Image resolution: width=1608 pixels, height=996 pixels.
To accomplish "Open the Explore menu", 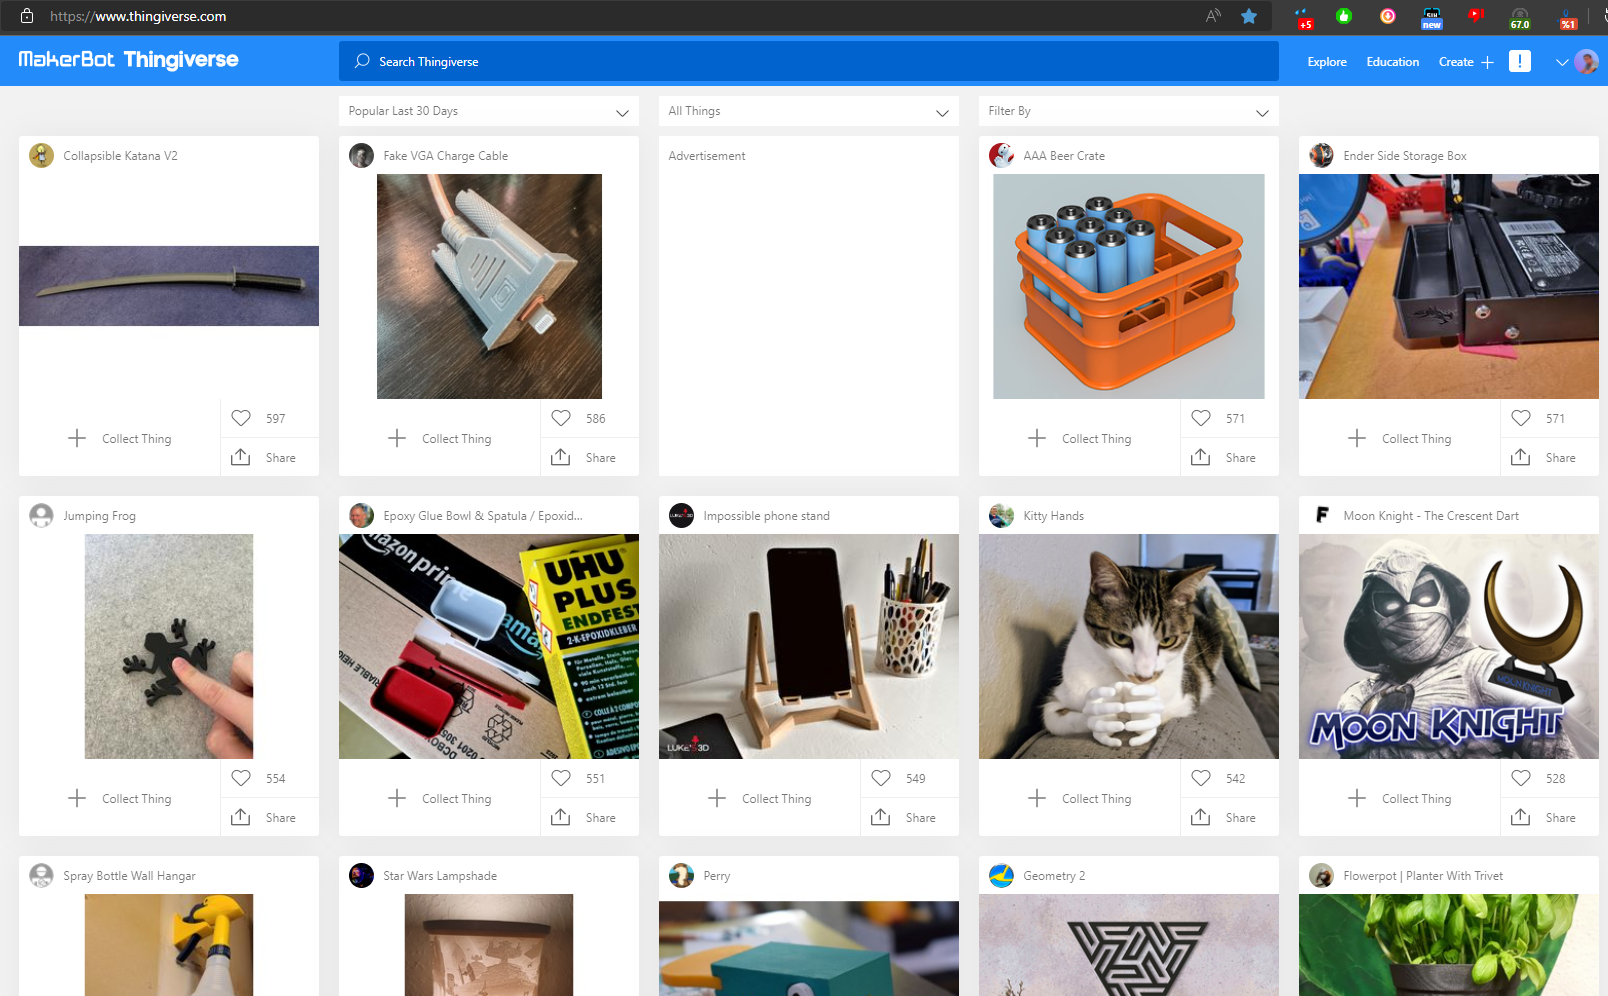I will [x=1327, y=62].
